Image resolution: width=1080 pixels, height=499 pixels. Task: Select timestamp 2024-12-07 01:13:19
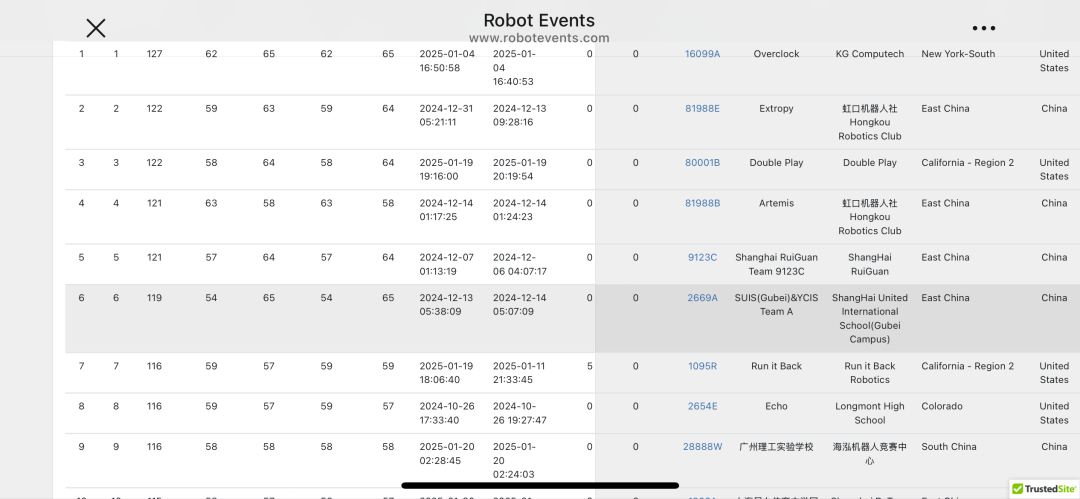pos(446,265)
